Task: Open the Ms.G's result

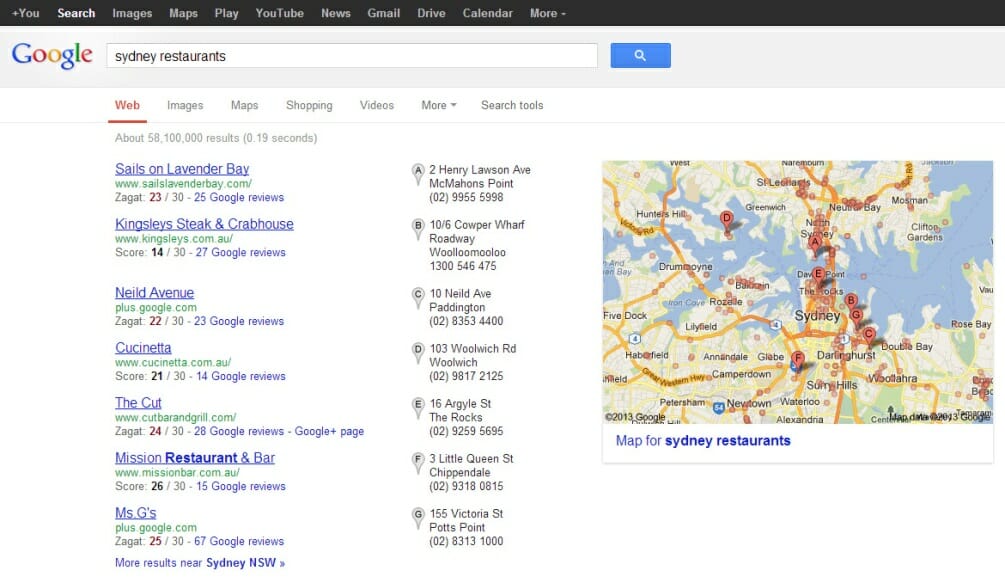Action: 135,513
